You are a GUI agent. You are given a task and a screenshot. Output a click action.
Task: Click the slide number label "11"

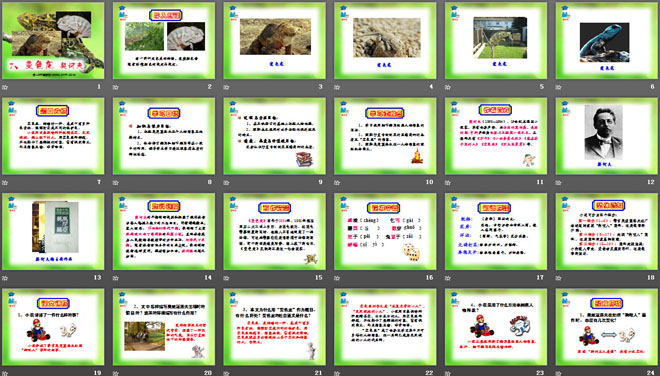pos(540,182)
